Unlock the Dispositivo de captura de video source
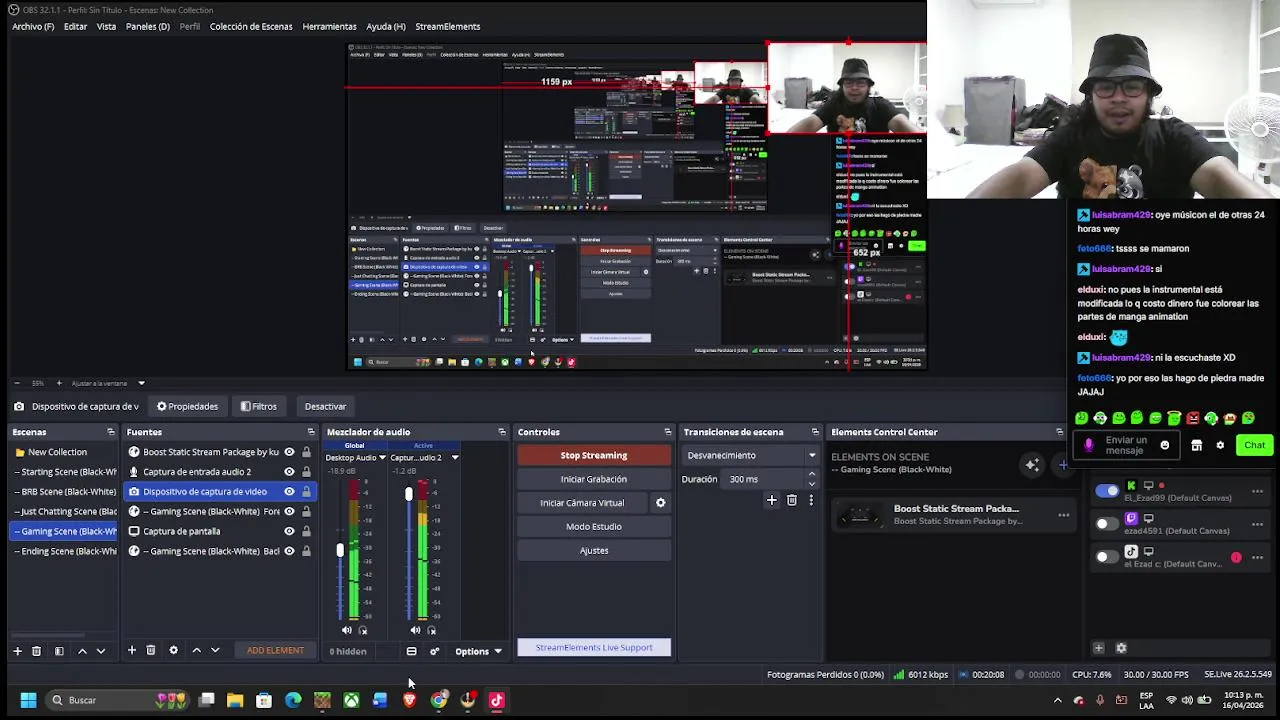This screenshot has height=720, width=1280. (306, 492)
